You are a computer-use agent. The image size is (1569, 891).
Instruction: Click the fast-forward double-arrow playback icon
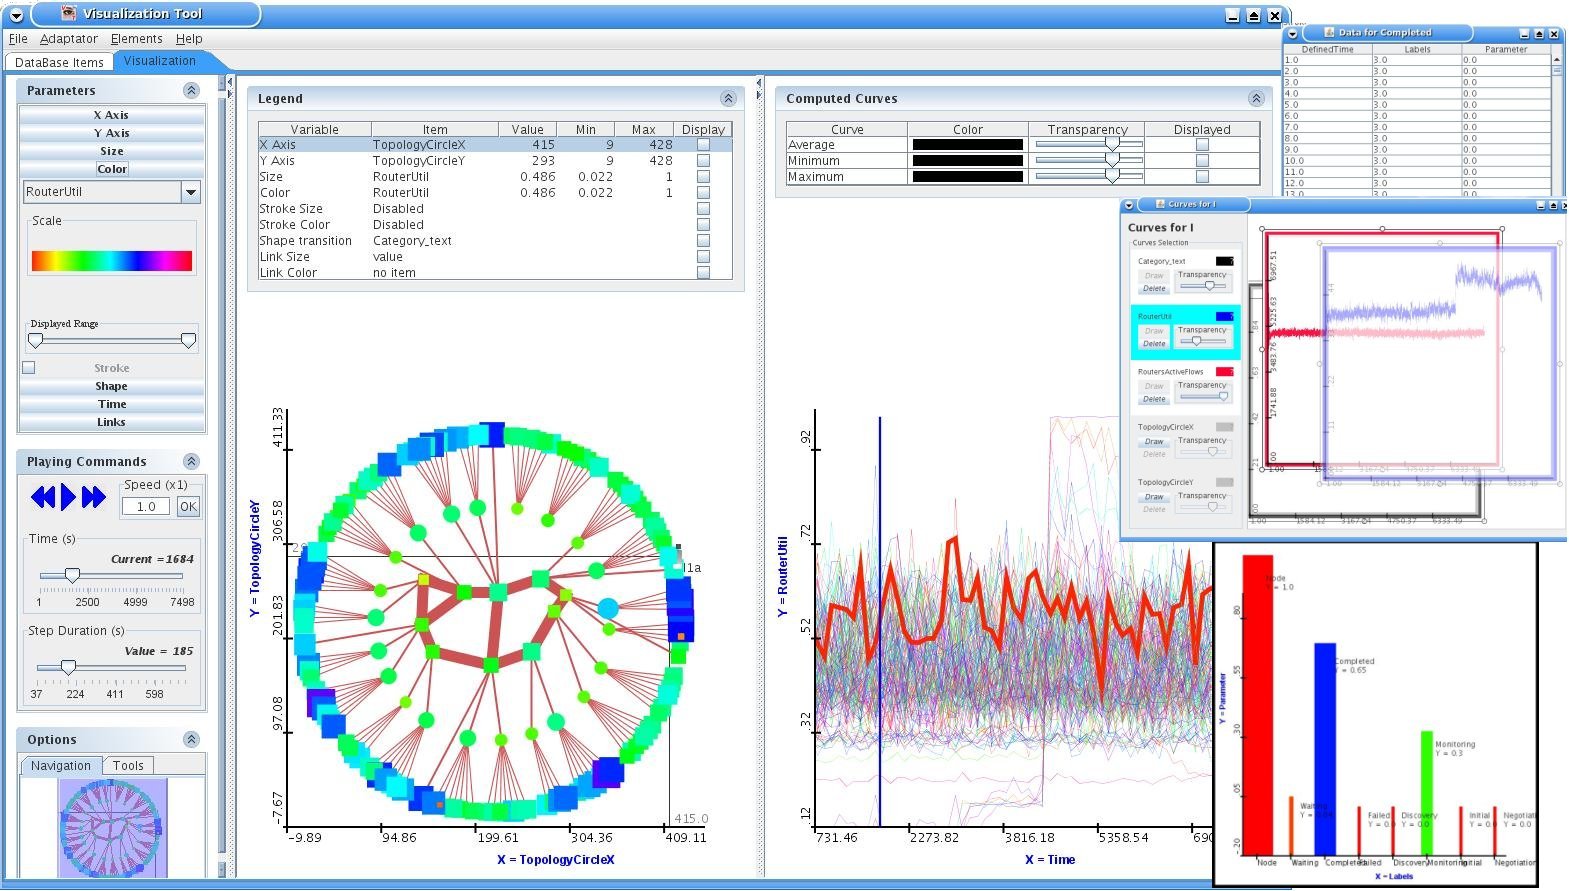pyautogui.click(x=94, y=497)
